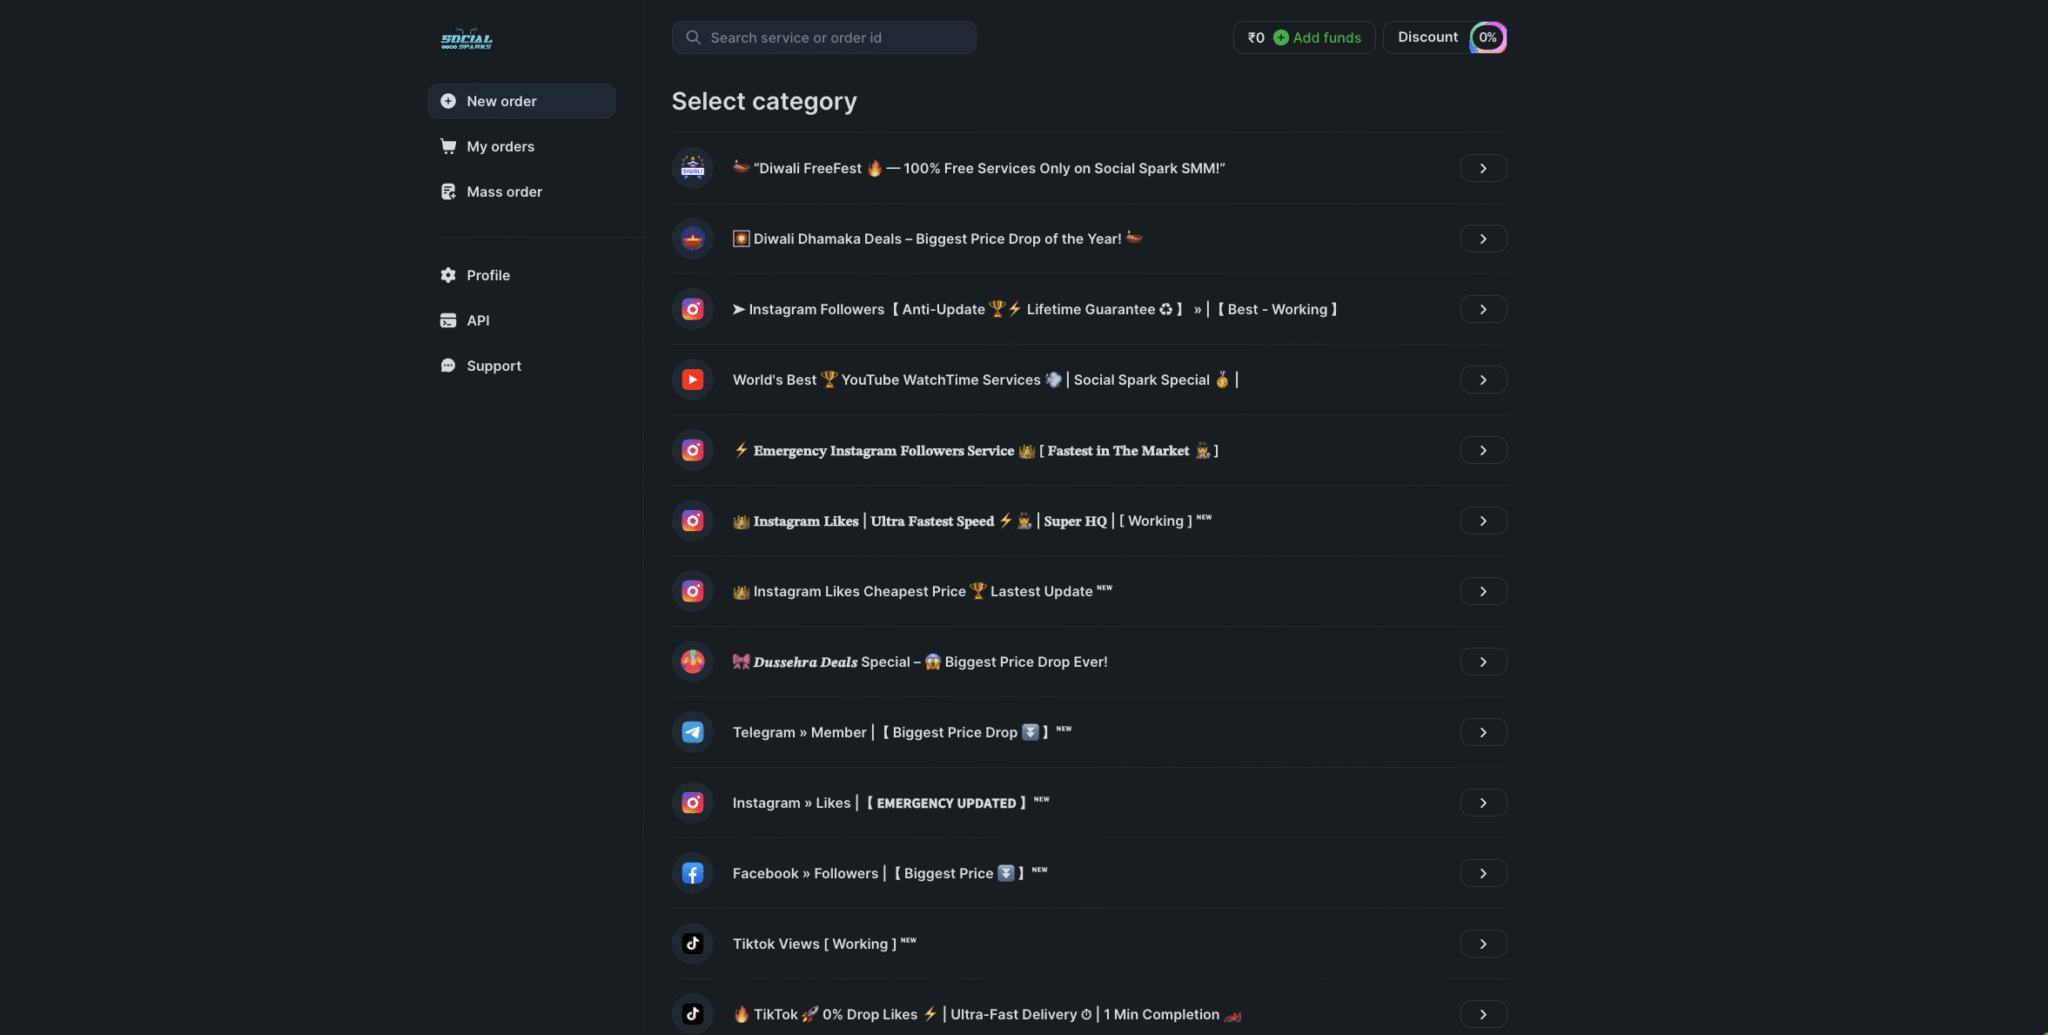This screenshot has height=1035, width=2048.
Task: Click the Telegram icon beside Member category
Action: click(x=692, y=732)
